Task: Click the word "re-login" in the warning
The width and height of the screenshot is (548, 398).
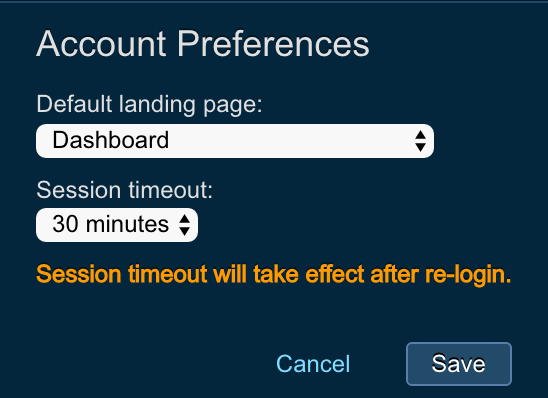Action: [x=468, y=274]
